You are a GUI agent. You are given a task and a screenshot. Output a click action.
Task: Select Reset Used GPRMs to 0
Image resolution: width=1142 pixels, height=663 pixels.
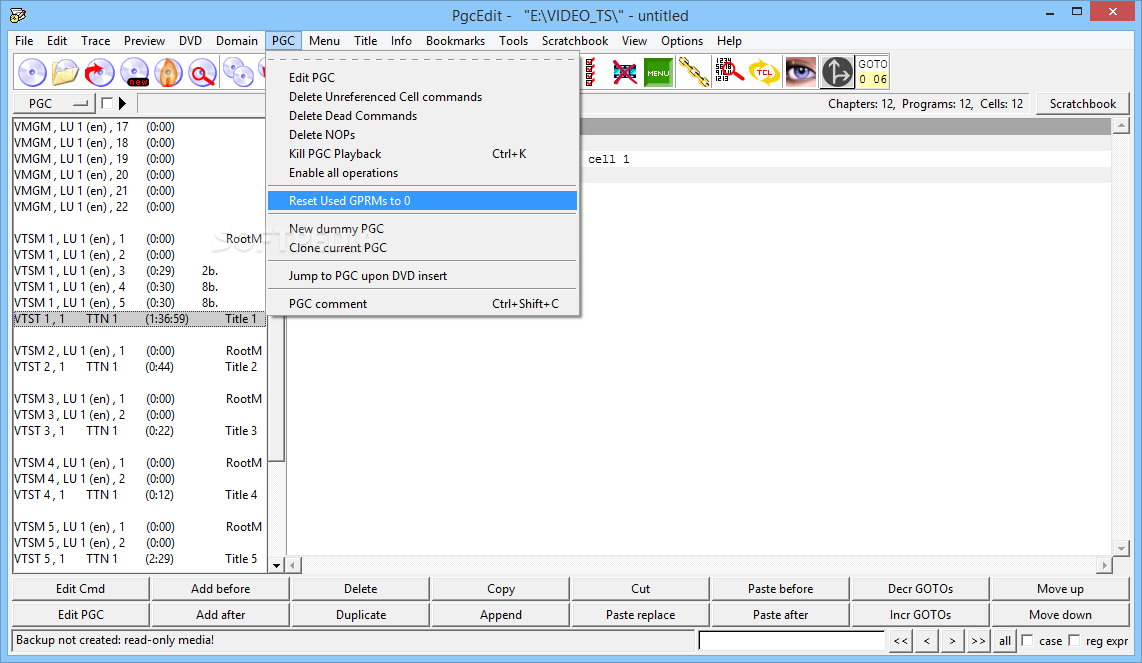(422, 200)
